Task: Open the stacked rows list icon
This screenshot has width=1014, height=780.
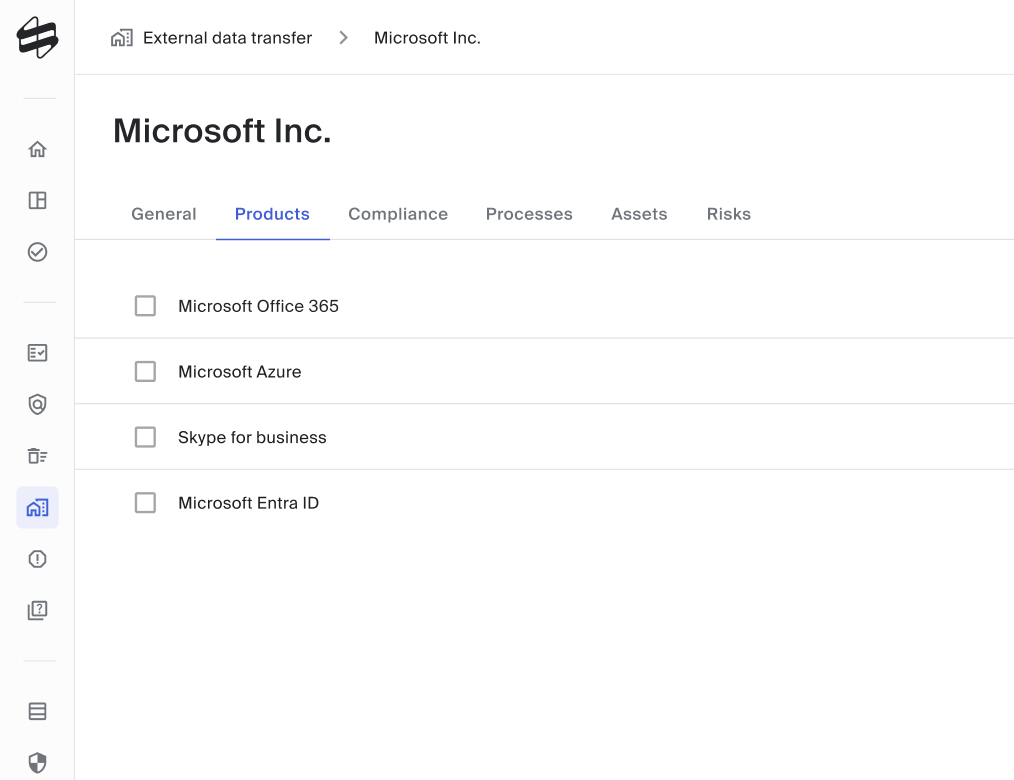Action: tap(38, 711)
